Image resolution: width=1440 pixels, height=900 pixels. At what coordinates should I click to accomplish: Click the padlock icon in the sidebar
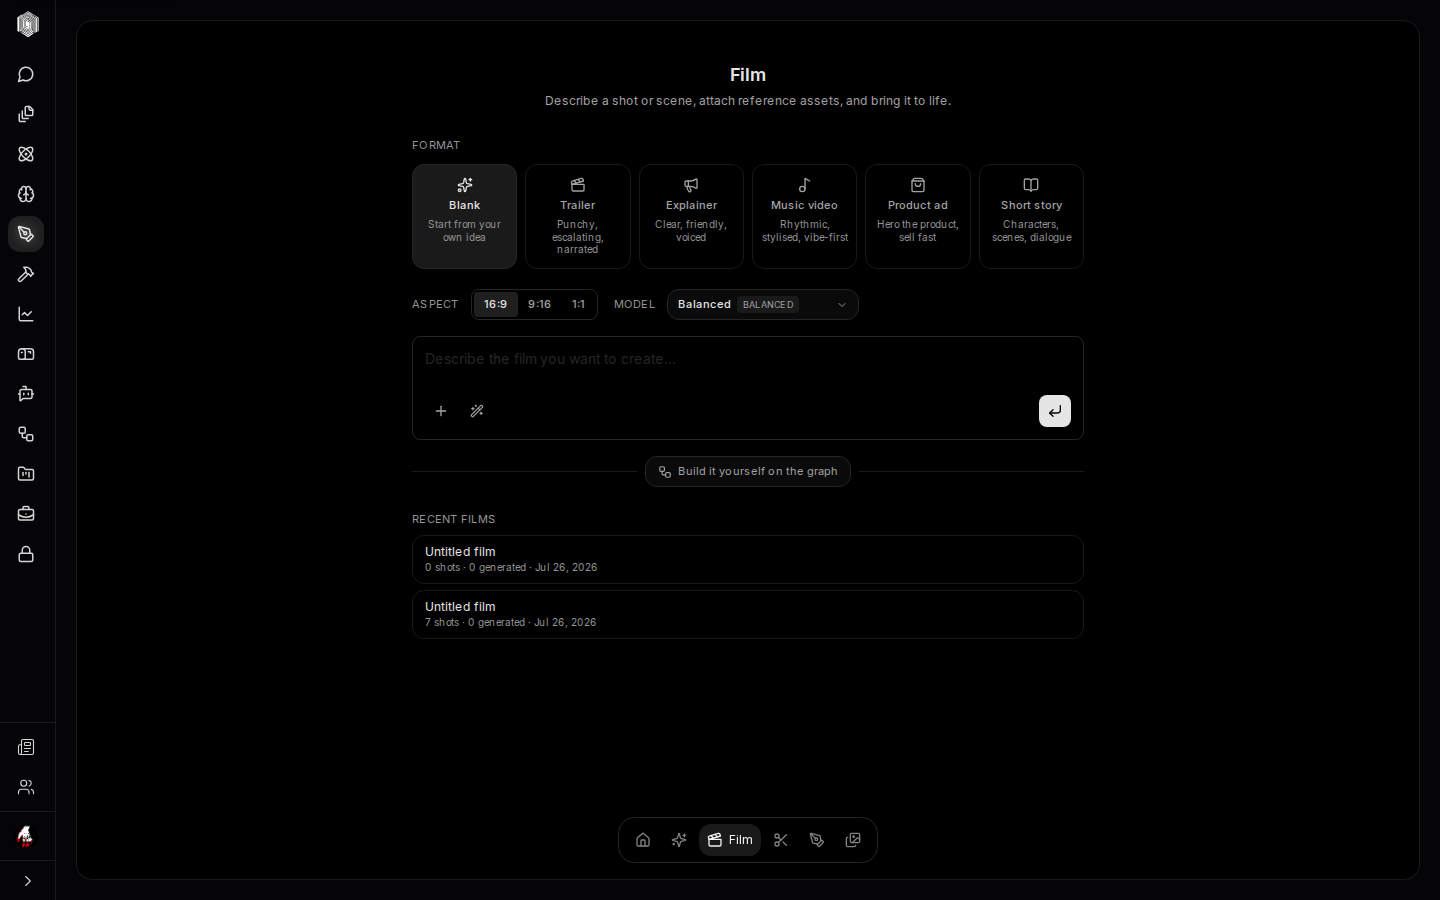tap(26, 555)
